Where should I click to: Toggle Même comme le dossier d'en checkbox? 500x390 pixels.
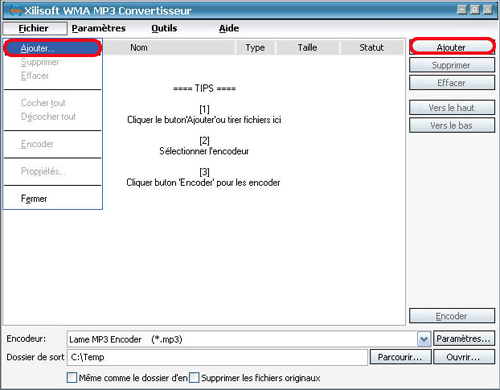pos(72,378)
